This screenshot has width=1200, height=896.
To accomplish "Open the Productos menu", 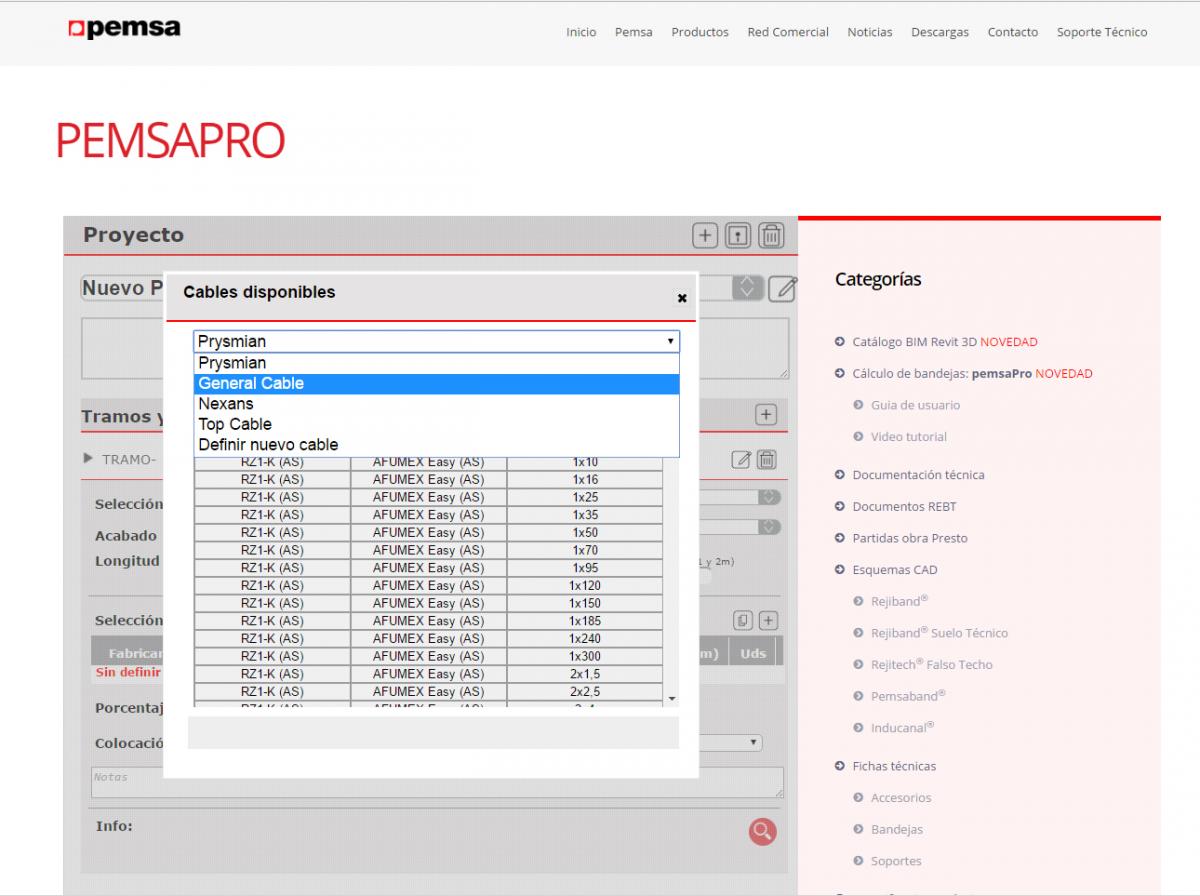I will tap(699, 32).
